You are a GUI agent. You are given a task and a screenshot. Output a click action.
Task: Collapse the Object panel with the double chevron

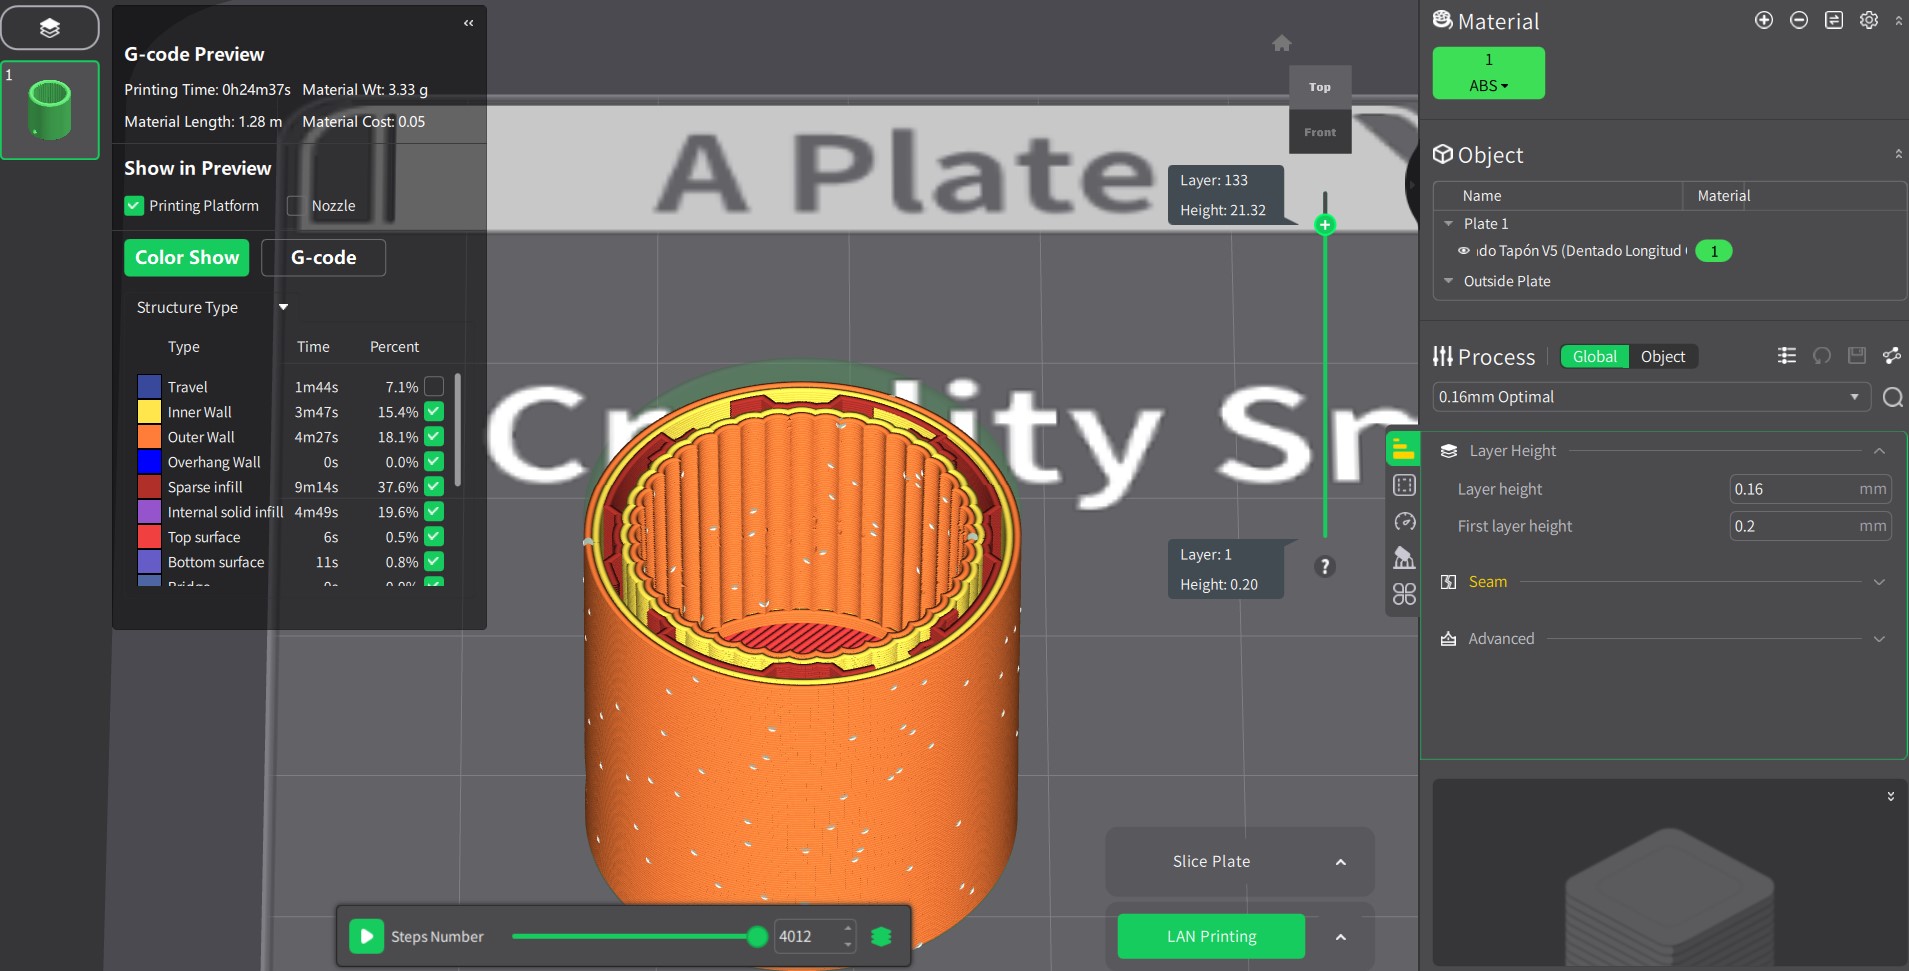tap(1898, 154)
